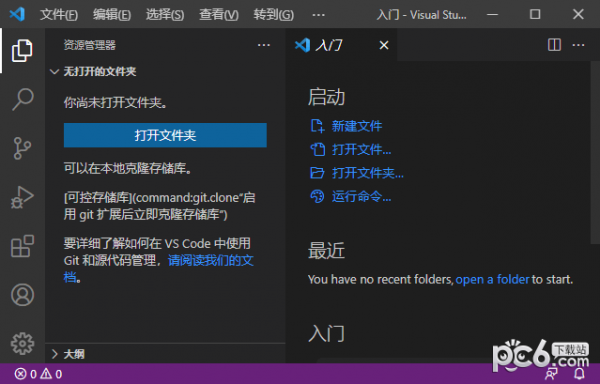Open the Source Control view
The height and width of the screenshot is (384, 600).
click(x=22, y=148)
